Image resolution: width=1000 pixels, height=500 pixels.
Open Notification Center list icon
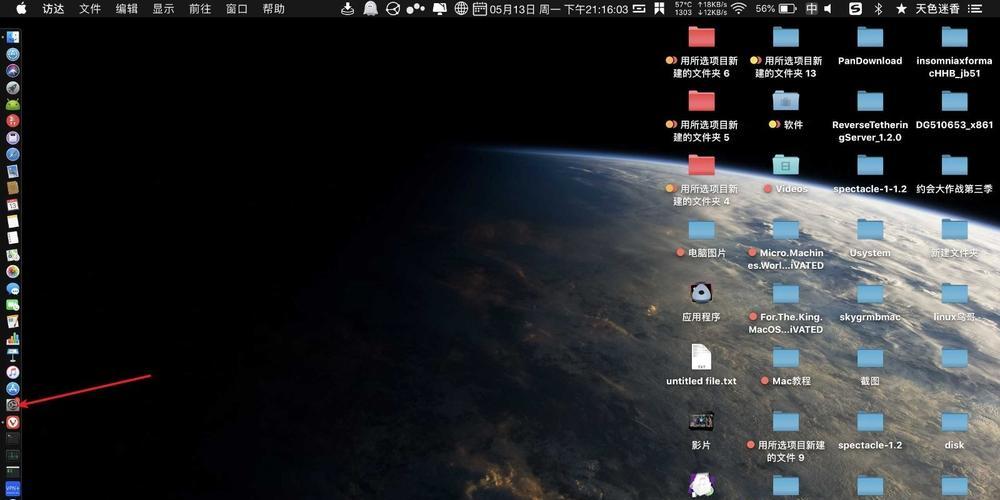(x=974, y=8)
